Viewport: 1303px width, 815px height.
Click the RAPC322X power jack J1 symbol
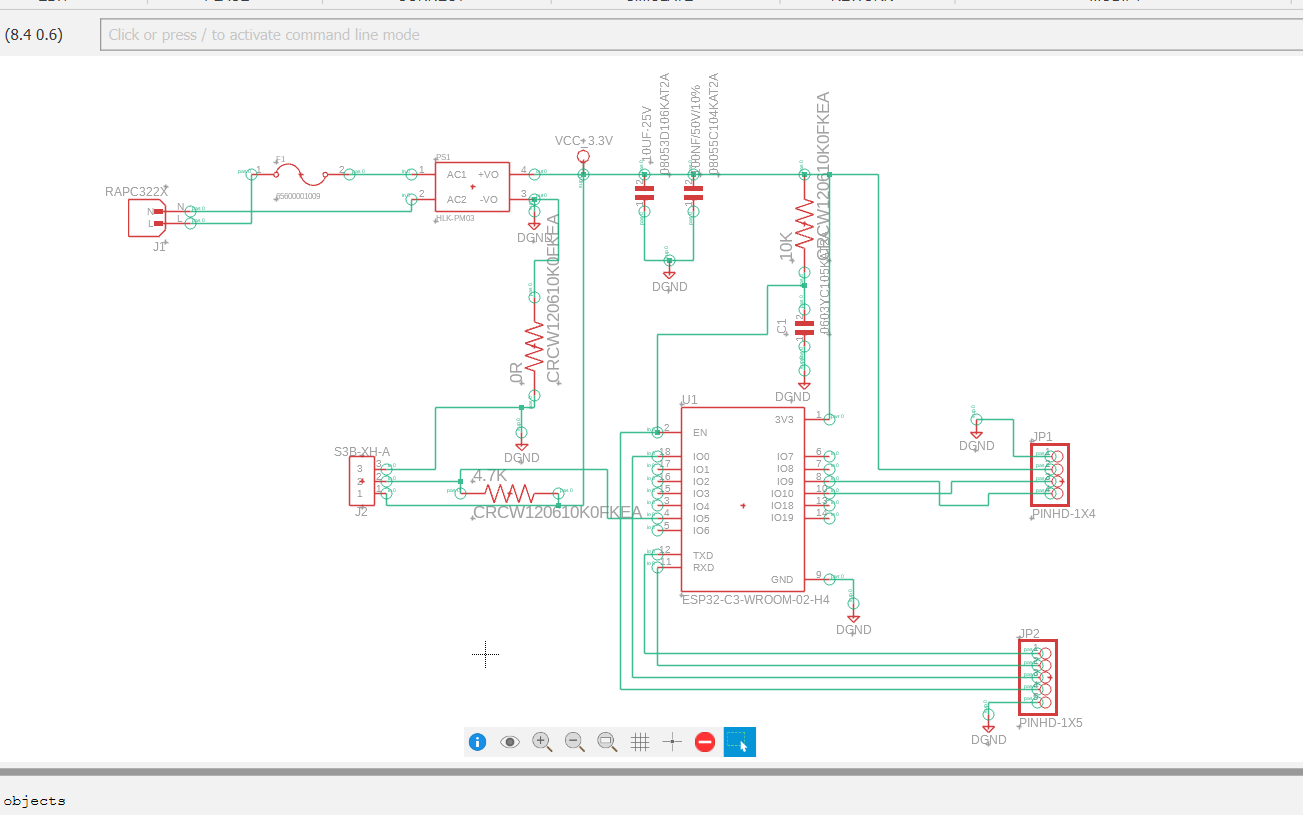[146, 217]
